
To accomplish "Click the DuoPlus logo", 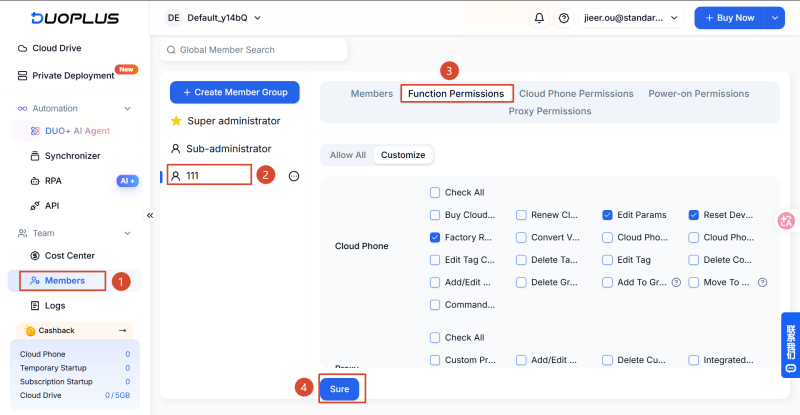I will click(75, 18).
